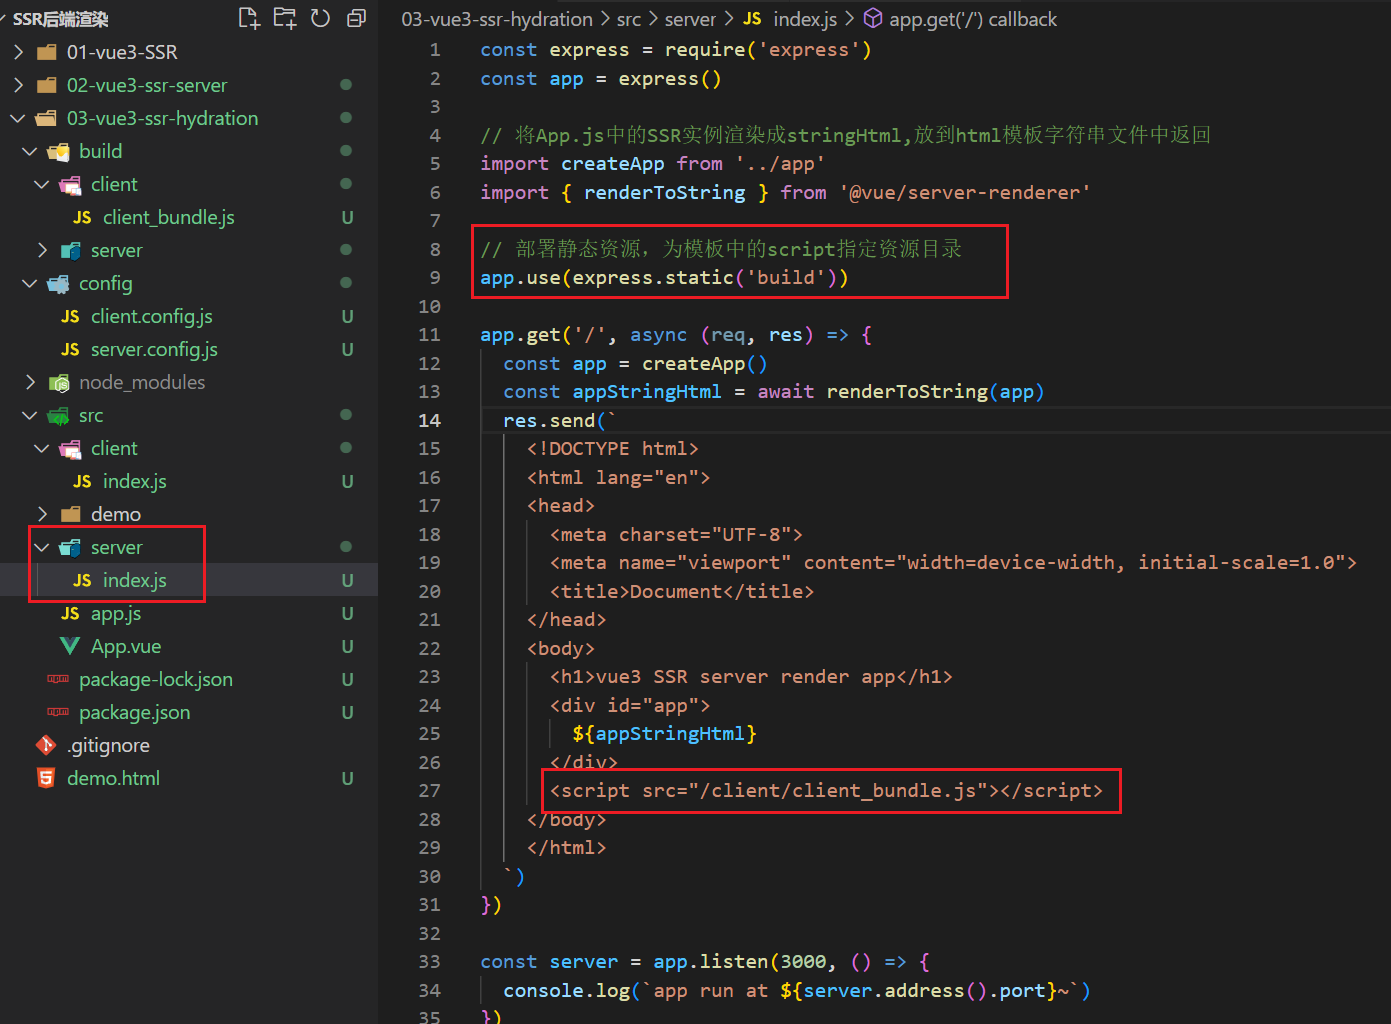1391x1024 pixels.
Task: Click the node_modules folder icon
Action: [59, 383]
